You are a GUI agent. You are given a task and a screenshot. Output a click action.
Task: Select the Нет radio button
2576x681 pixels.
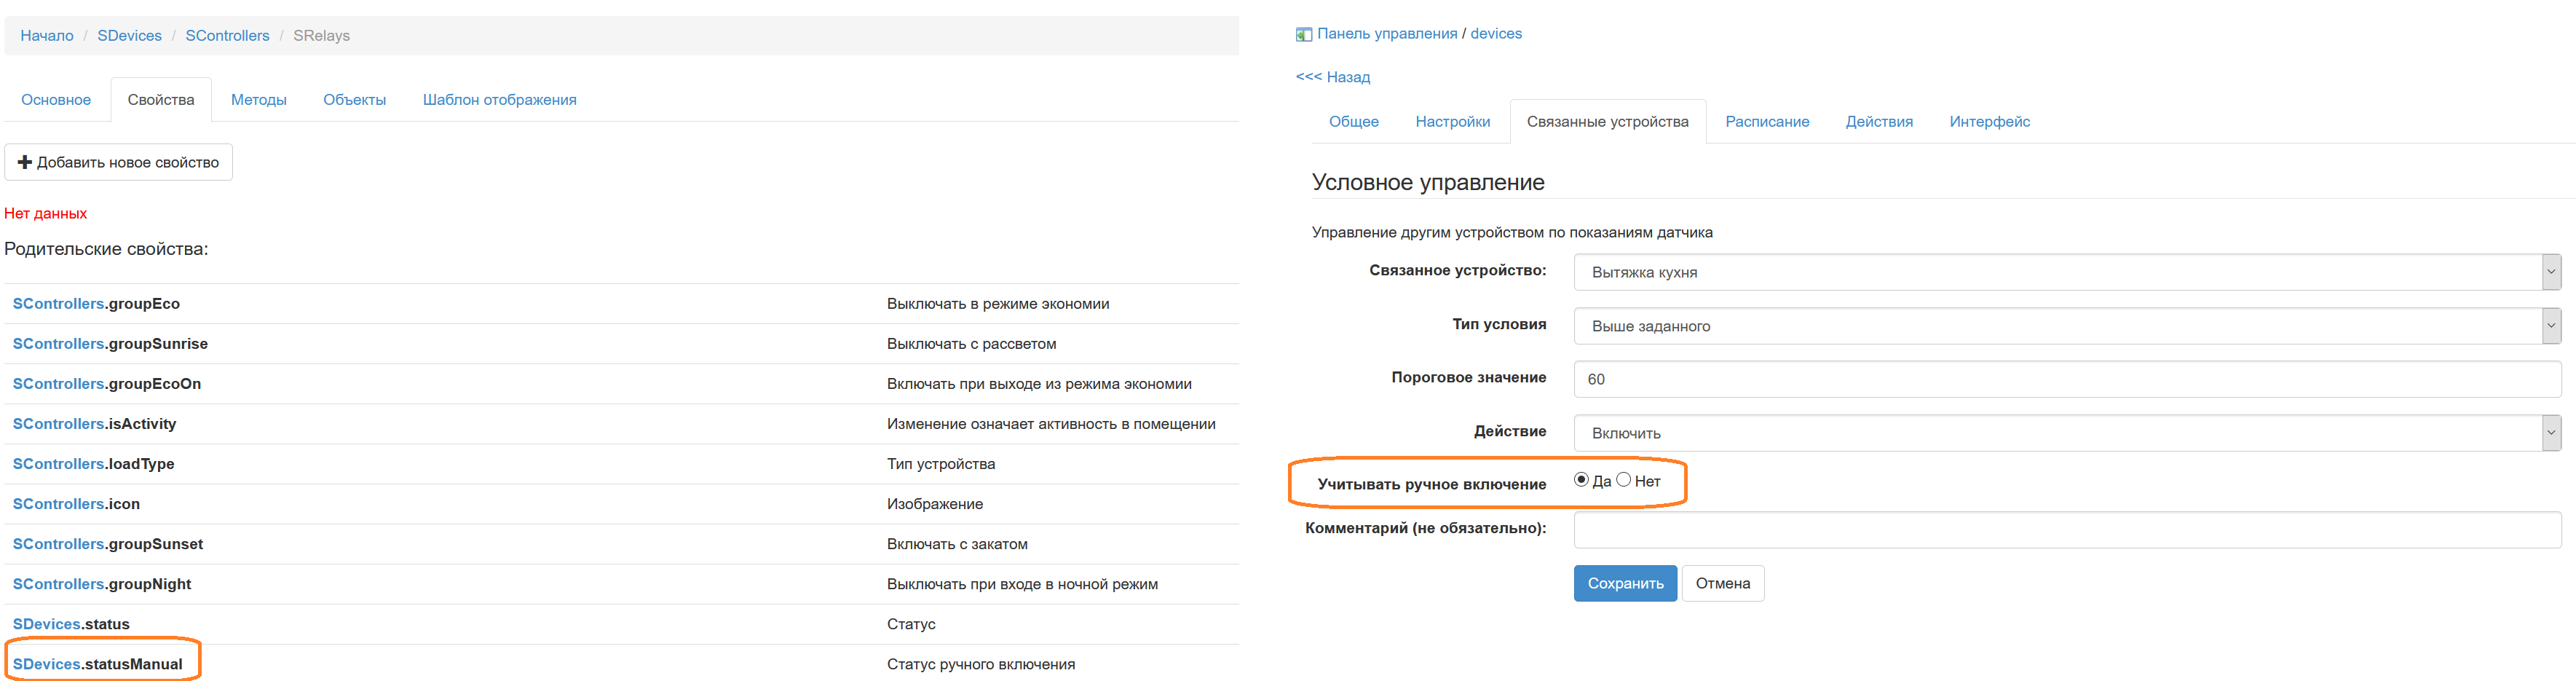(1623, 480)
